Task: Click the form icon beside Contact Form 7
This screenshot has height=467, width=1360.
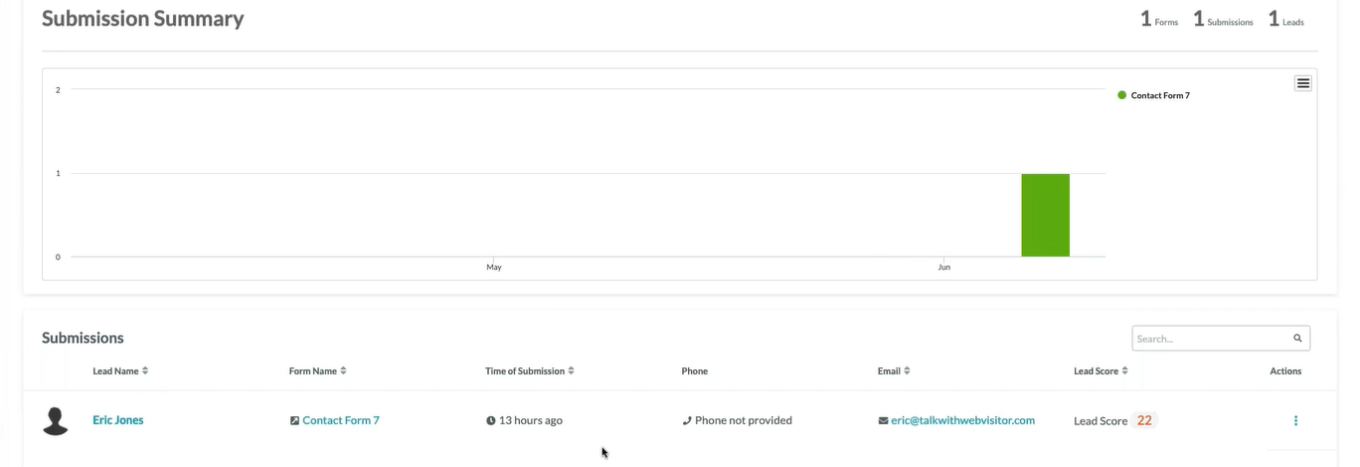Action: pyautogui.click(x=294, y=421)
